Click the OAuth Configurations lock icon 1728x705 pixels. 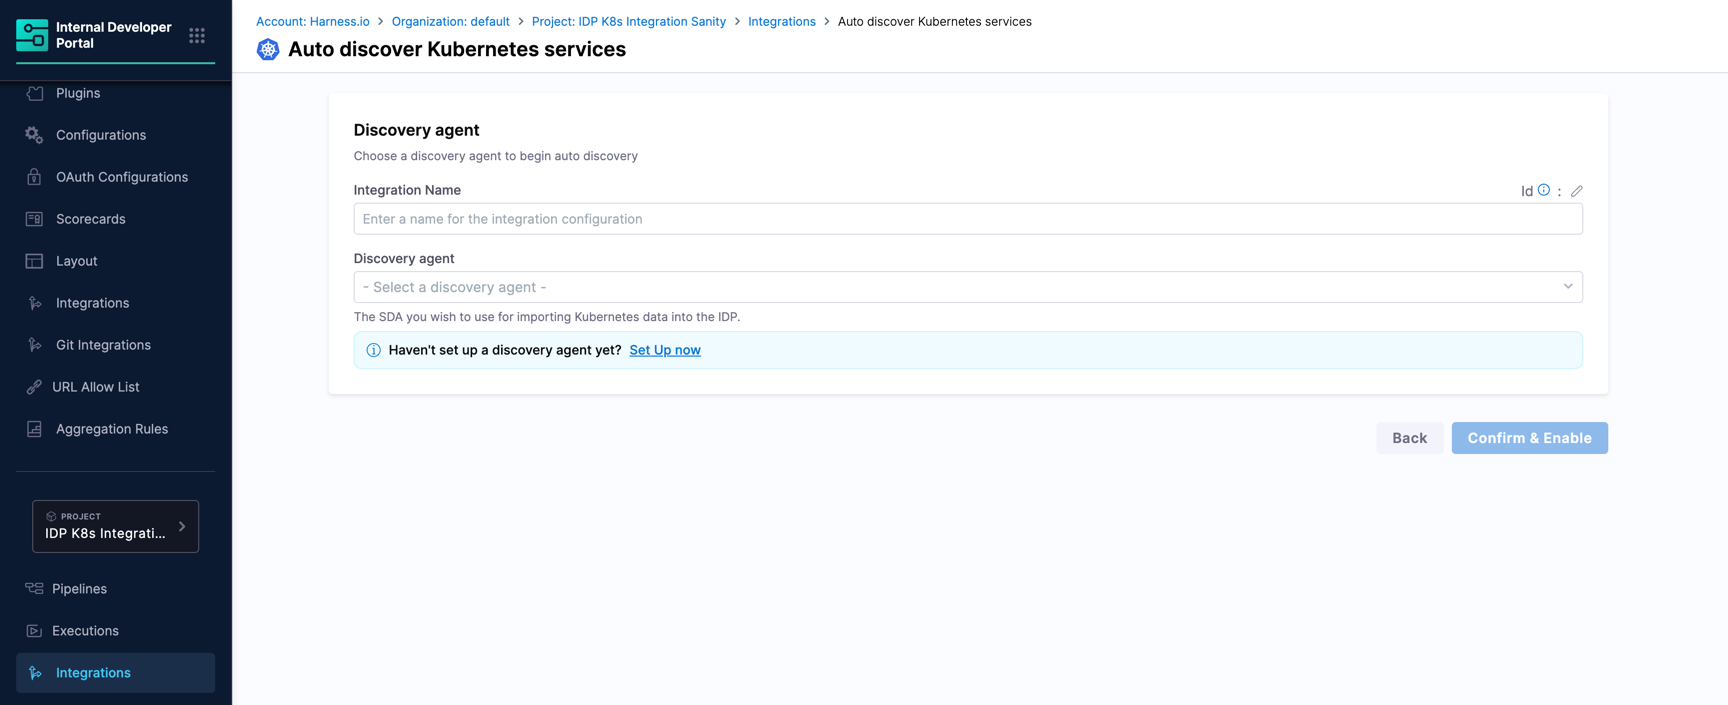pyautogui.click(x=35, y=177)
